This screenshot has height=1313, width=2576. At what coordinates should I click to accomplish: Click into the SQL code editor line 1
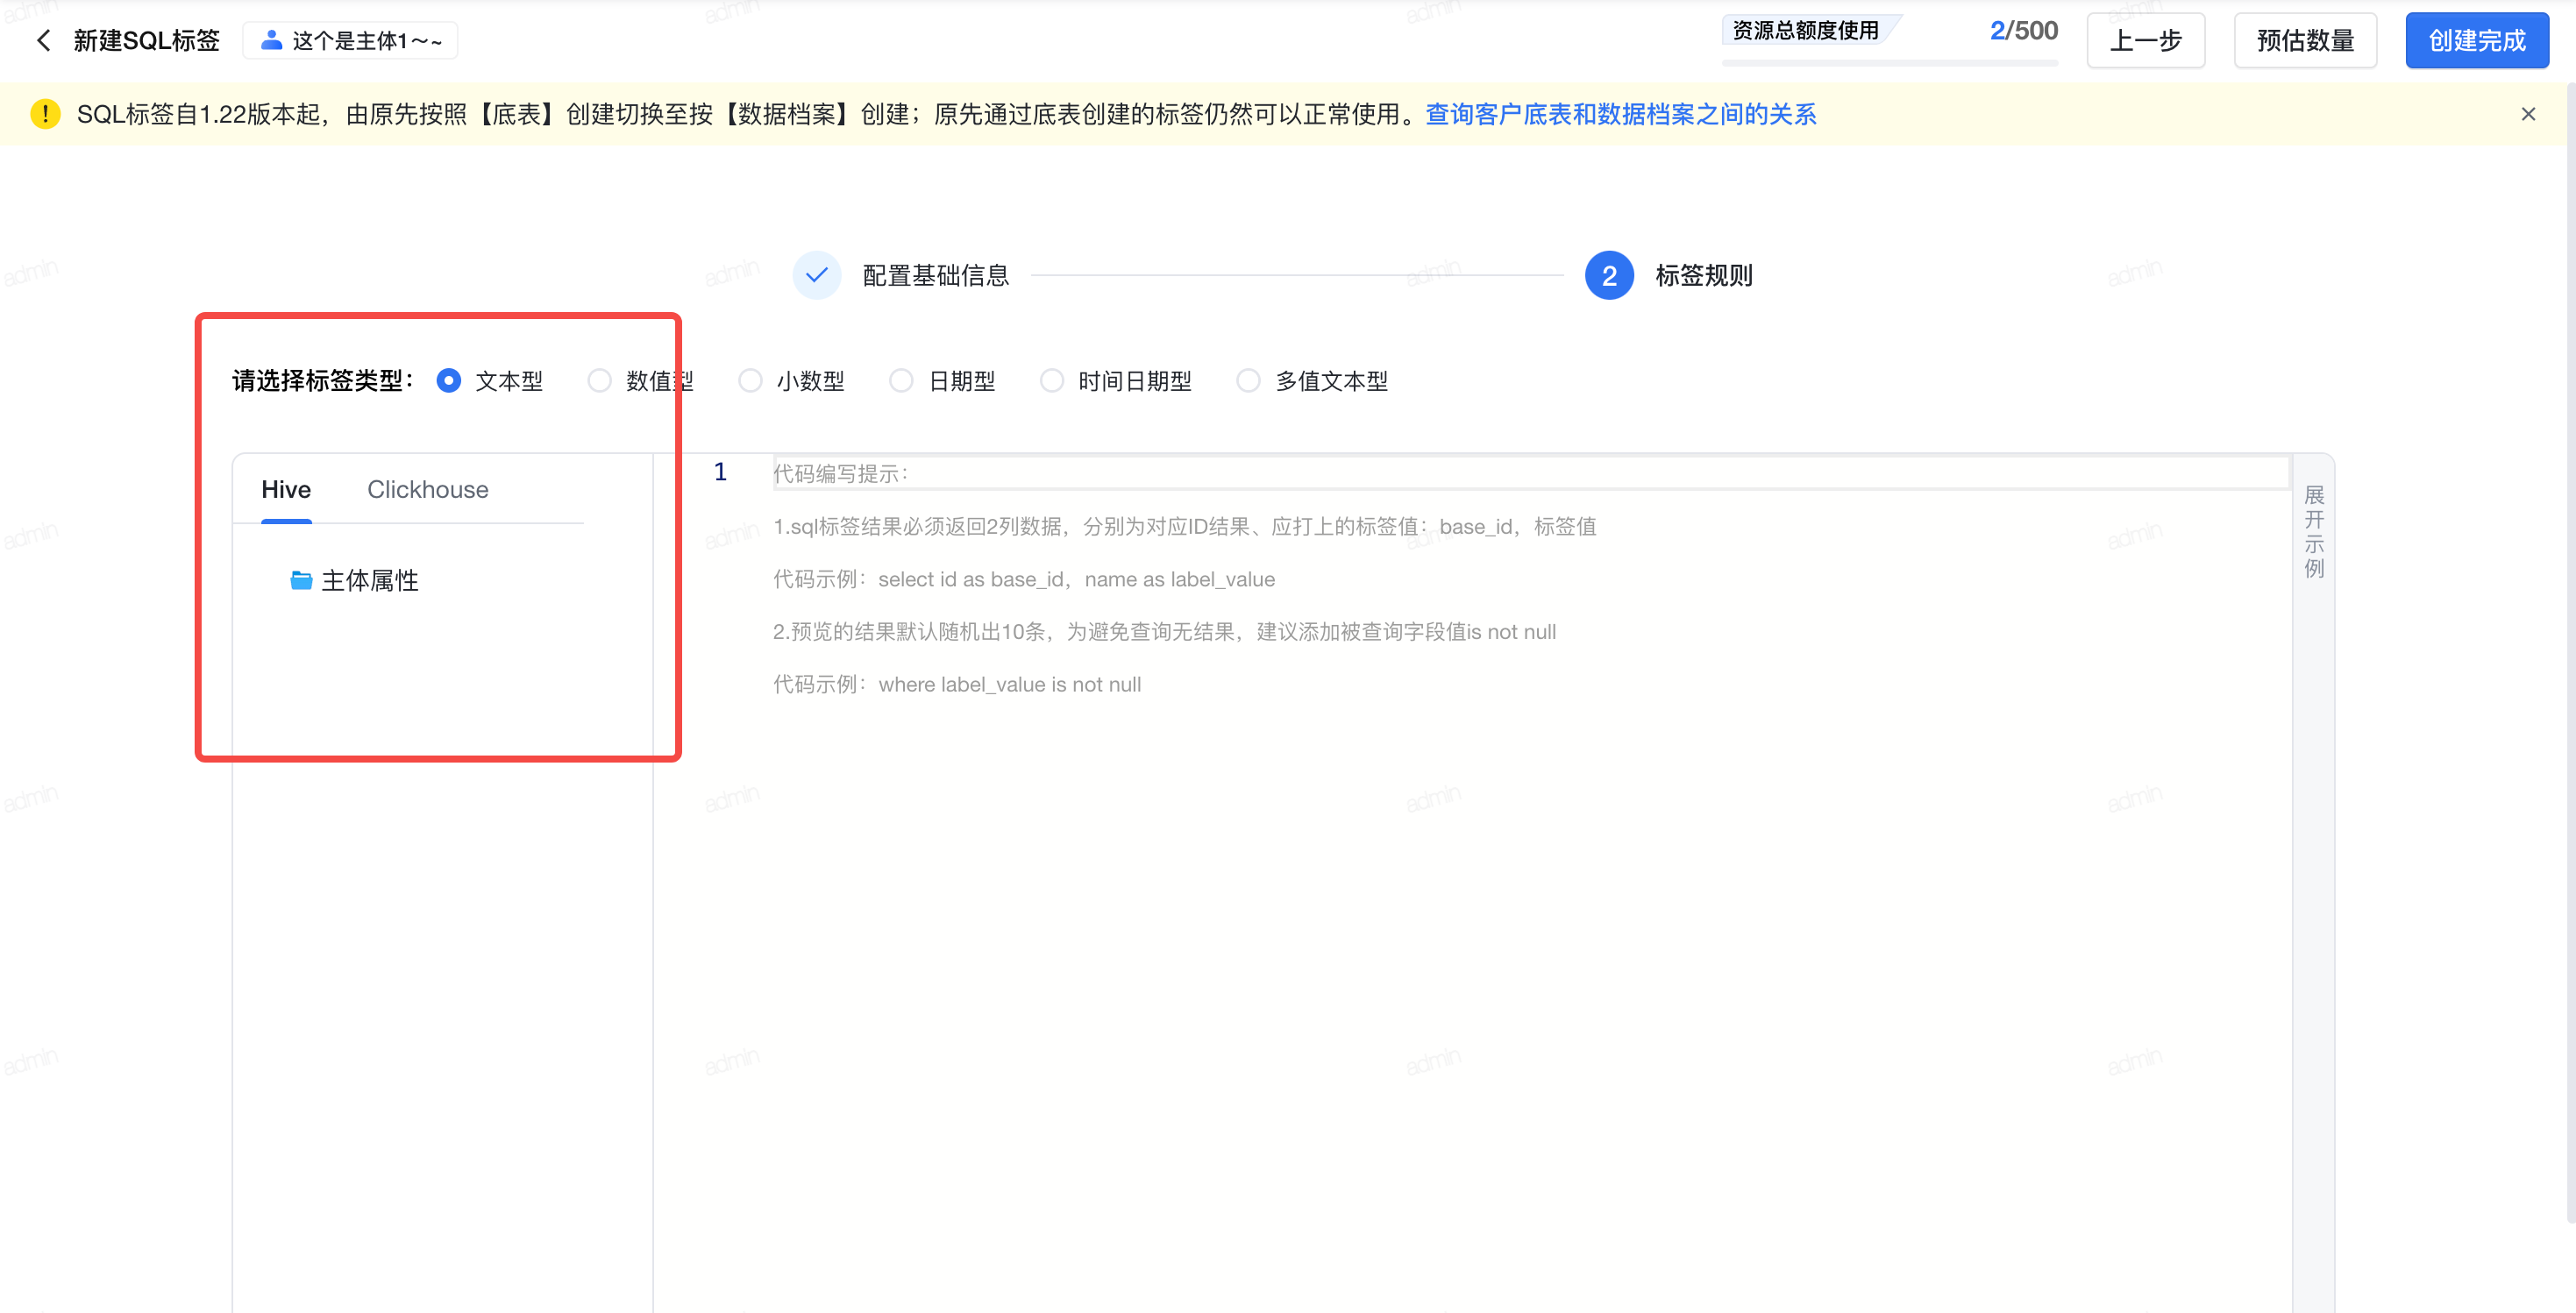[1531, 473]
